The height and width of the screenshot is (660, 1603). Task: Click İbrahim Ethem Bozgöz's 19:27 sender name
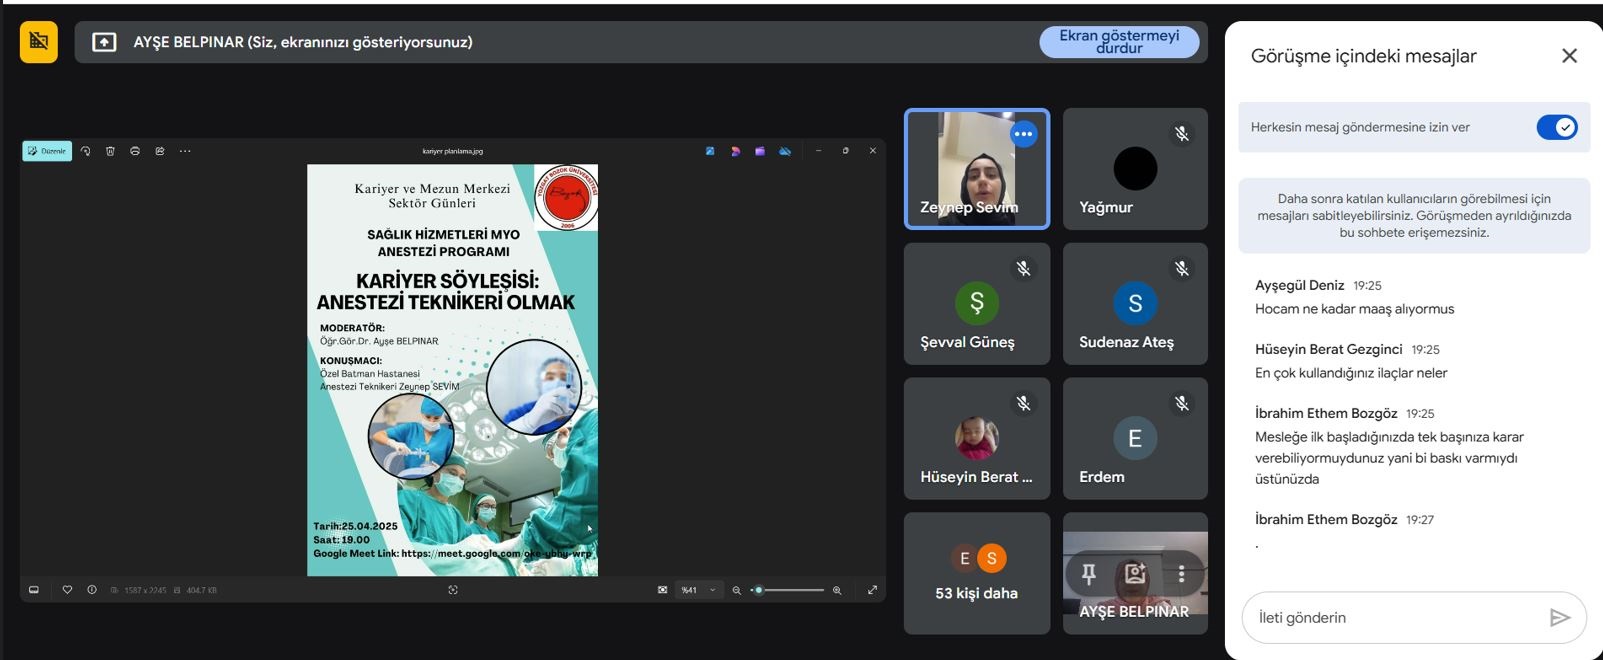1326,519
